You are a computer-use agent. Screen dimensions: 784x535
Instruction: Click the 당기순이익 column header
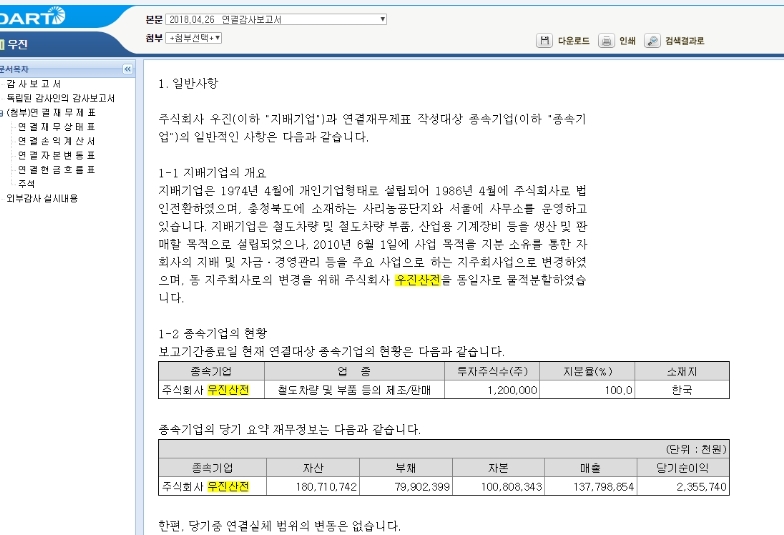[683, 468]
